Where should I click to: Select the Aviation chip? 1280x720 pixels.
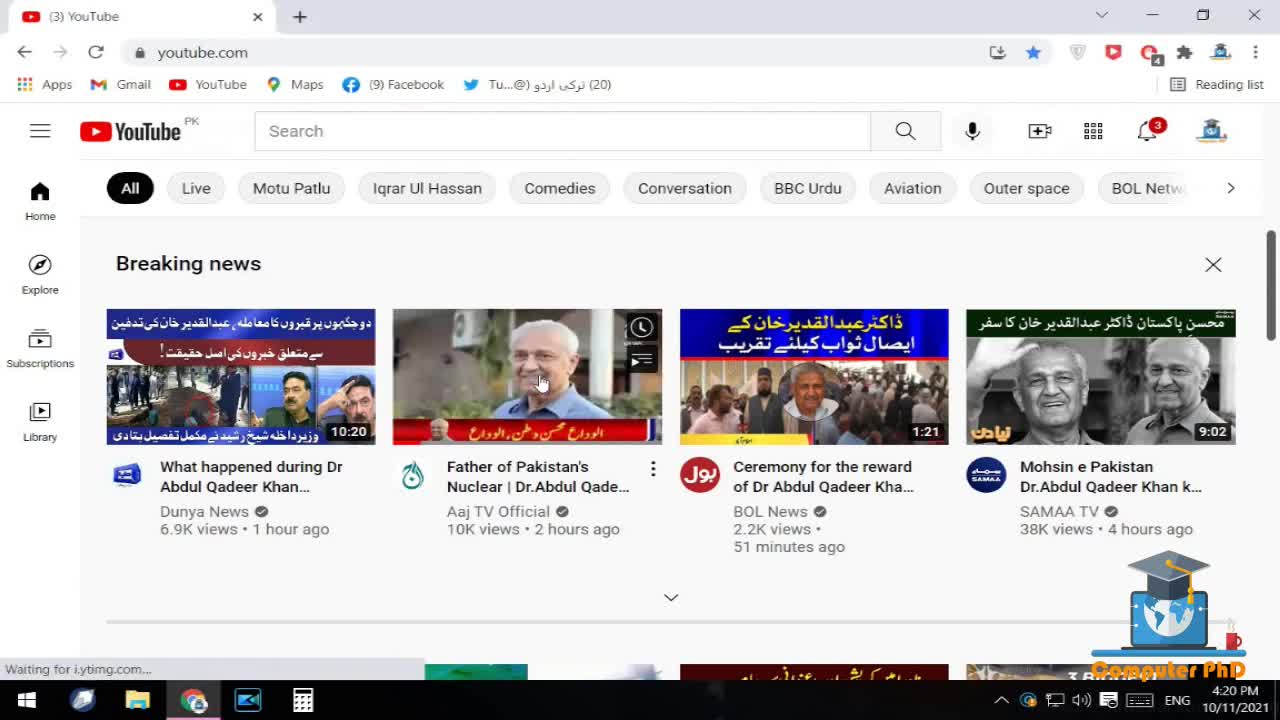click(913, 188)
